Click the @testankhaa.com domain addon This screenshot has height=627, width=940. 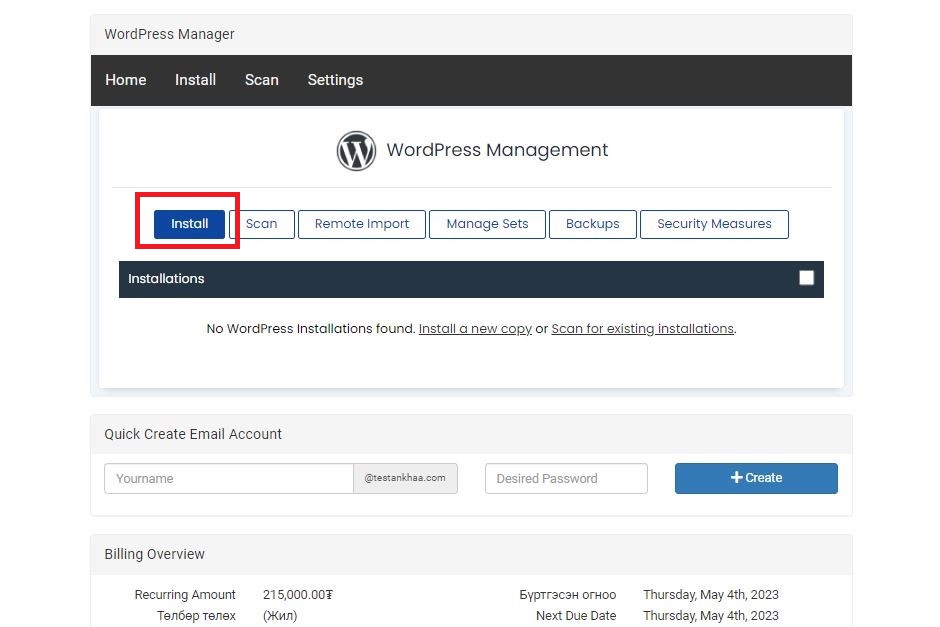[x=405, y=478]
